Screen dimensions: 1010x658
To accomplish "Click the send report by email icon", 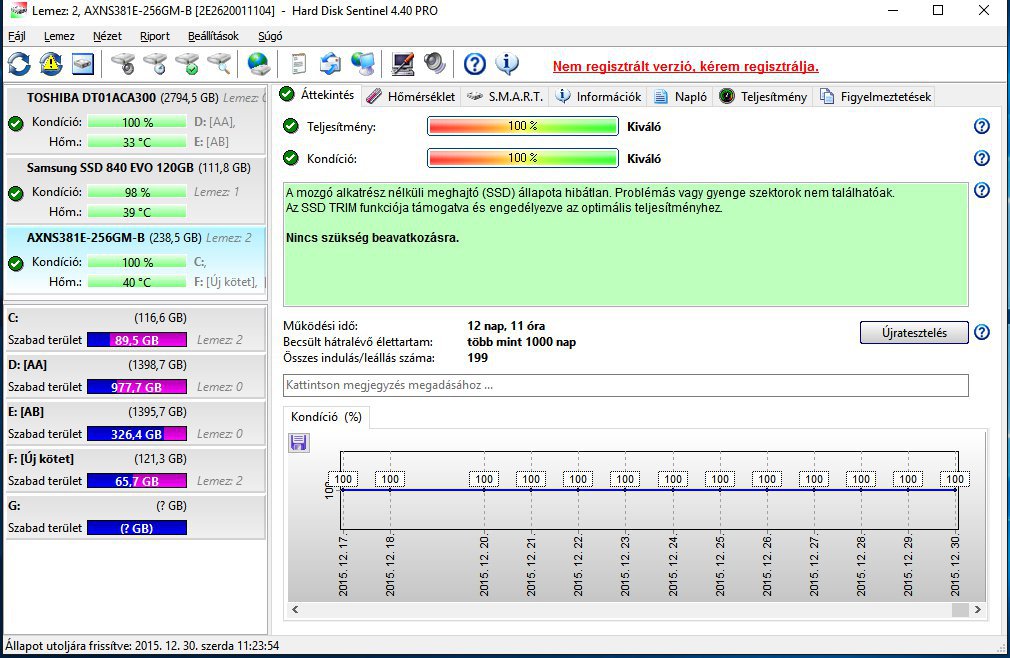I will click(x=330, y=64).
